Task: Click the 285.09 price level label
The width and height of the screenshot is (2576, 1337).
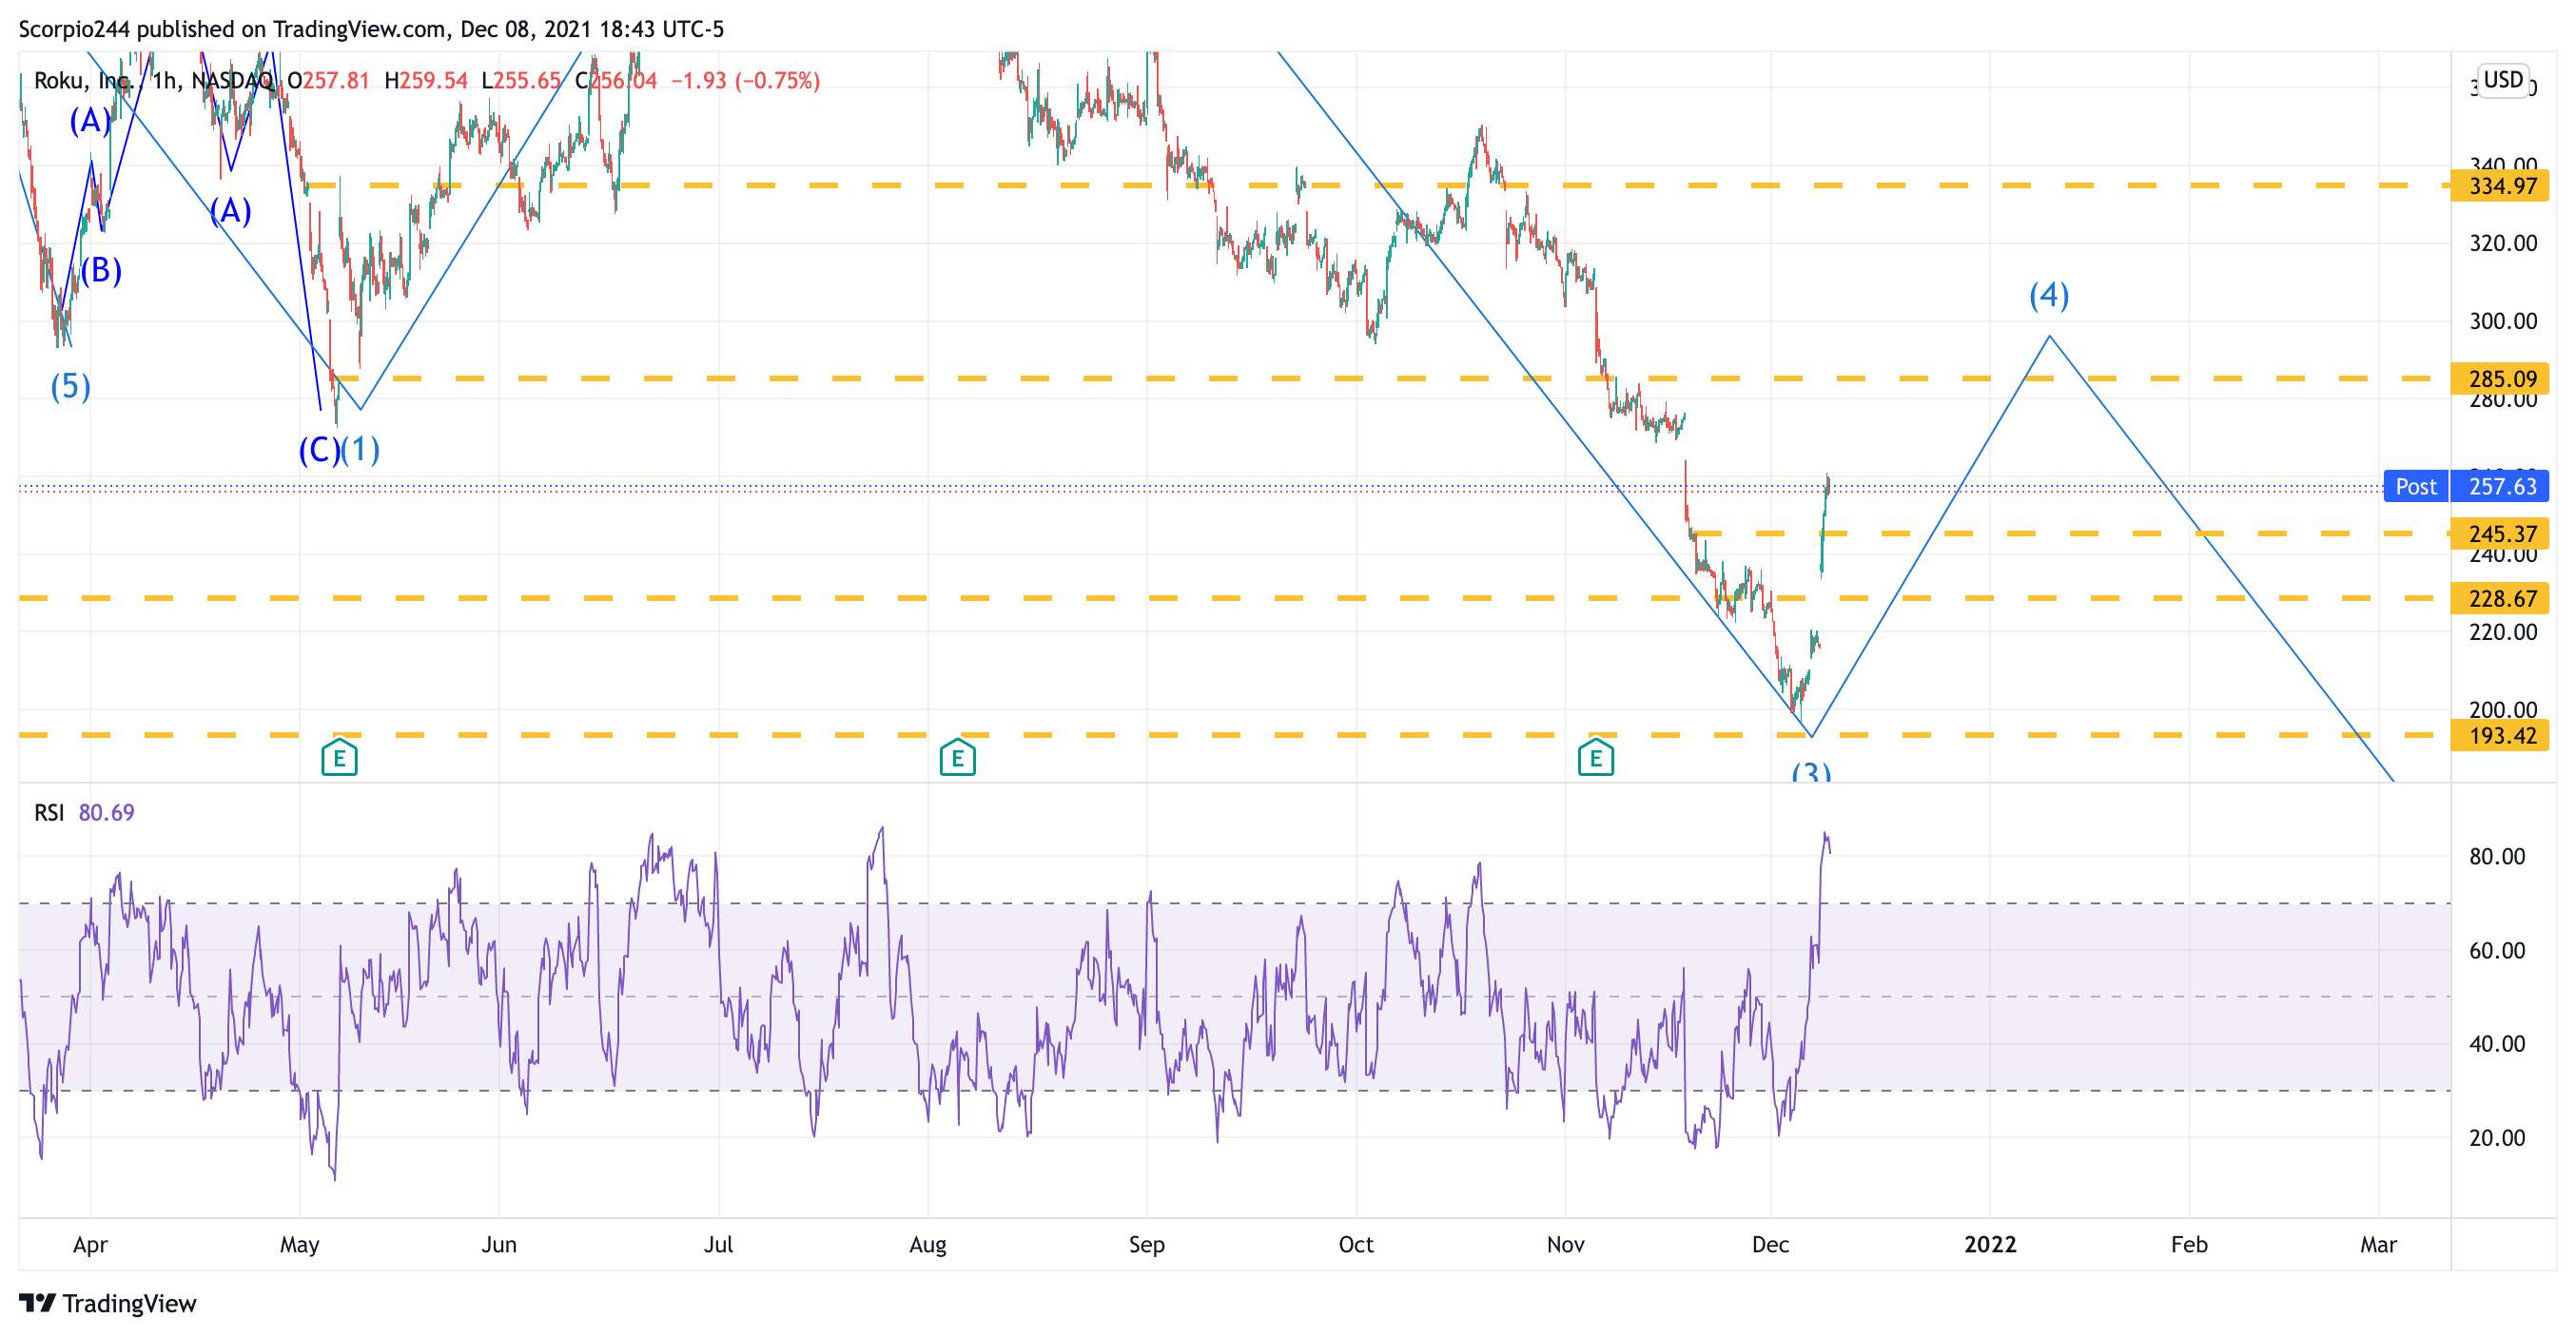Action: (2501, 379)
